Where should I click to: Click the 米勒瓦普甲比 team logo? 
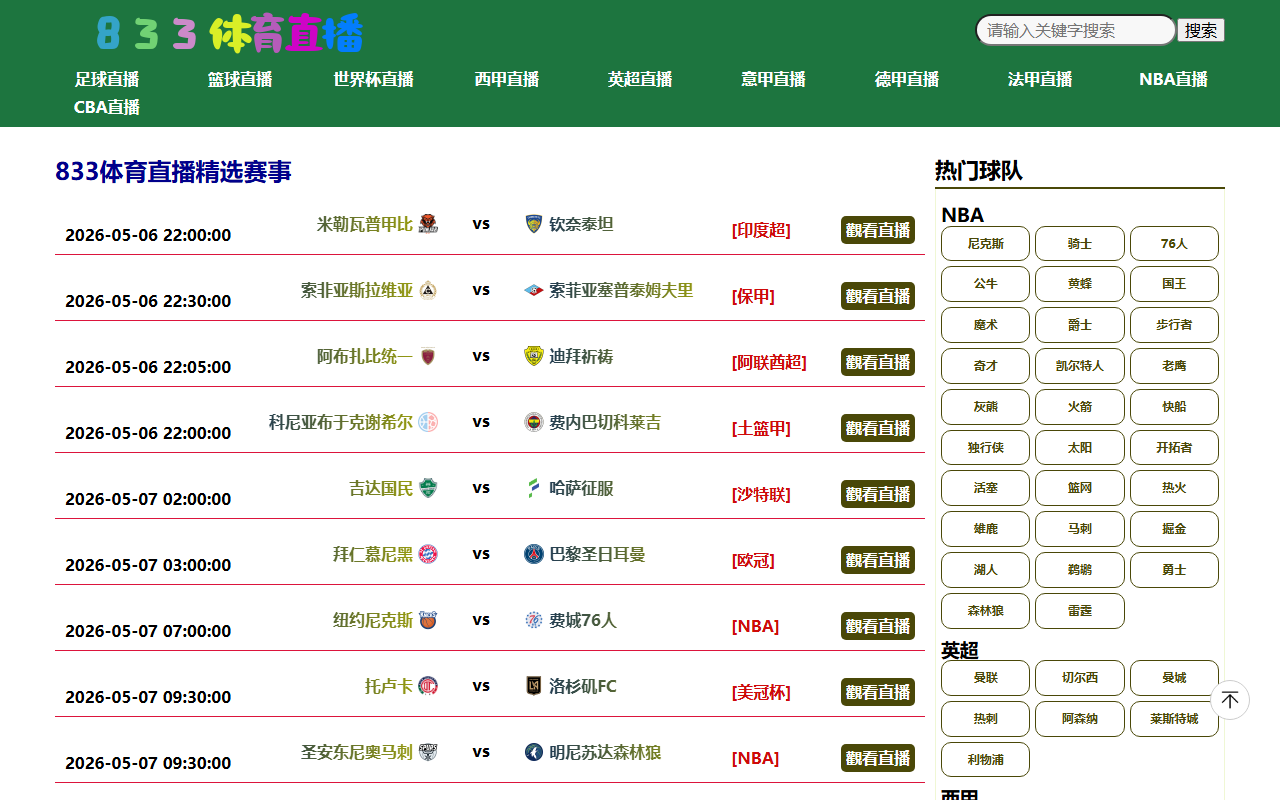(x=428, y=224)
